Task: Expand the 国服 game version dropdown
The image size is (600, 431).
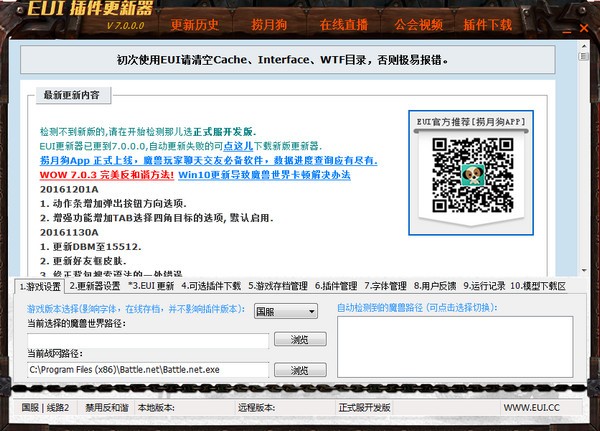Action: click(x=286, y=311)
